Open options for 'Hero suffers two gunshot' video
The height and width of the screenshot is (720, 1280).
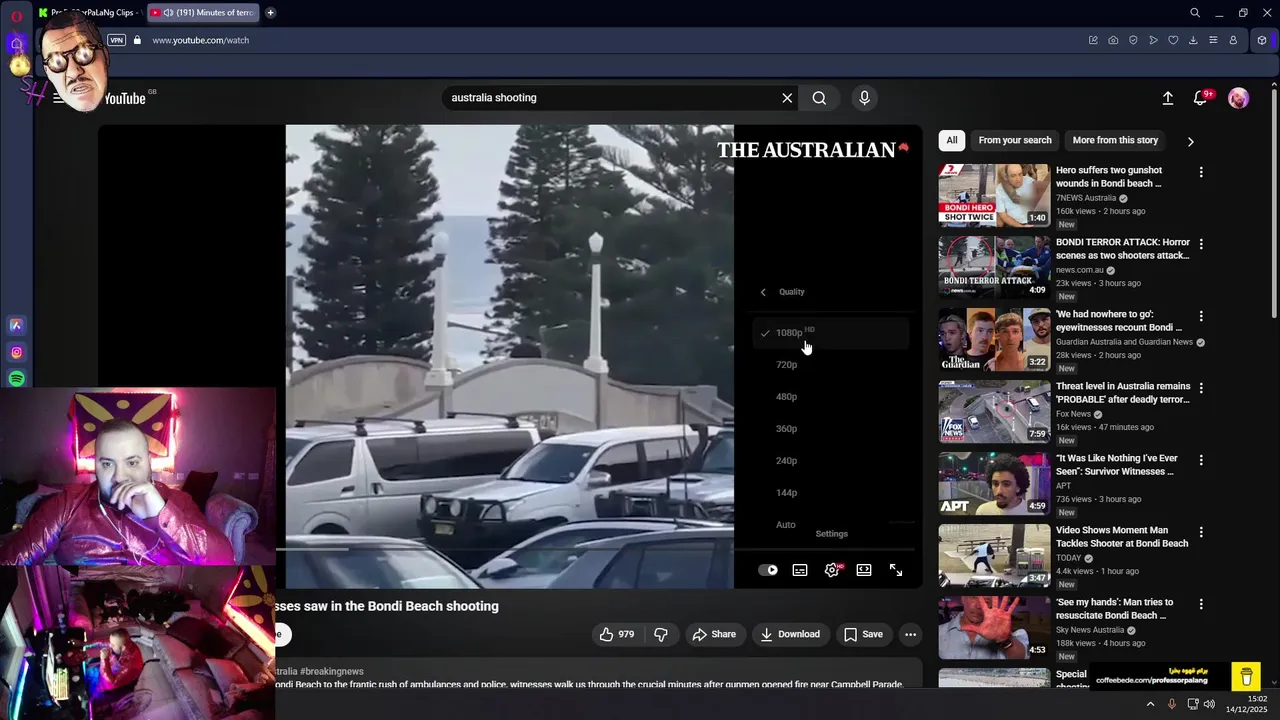[1201, 172]
